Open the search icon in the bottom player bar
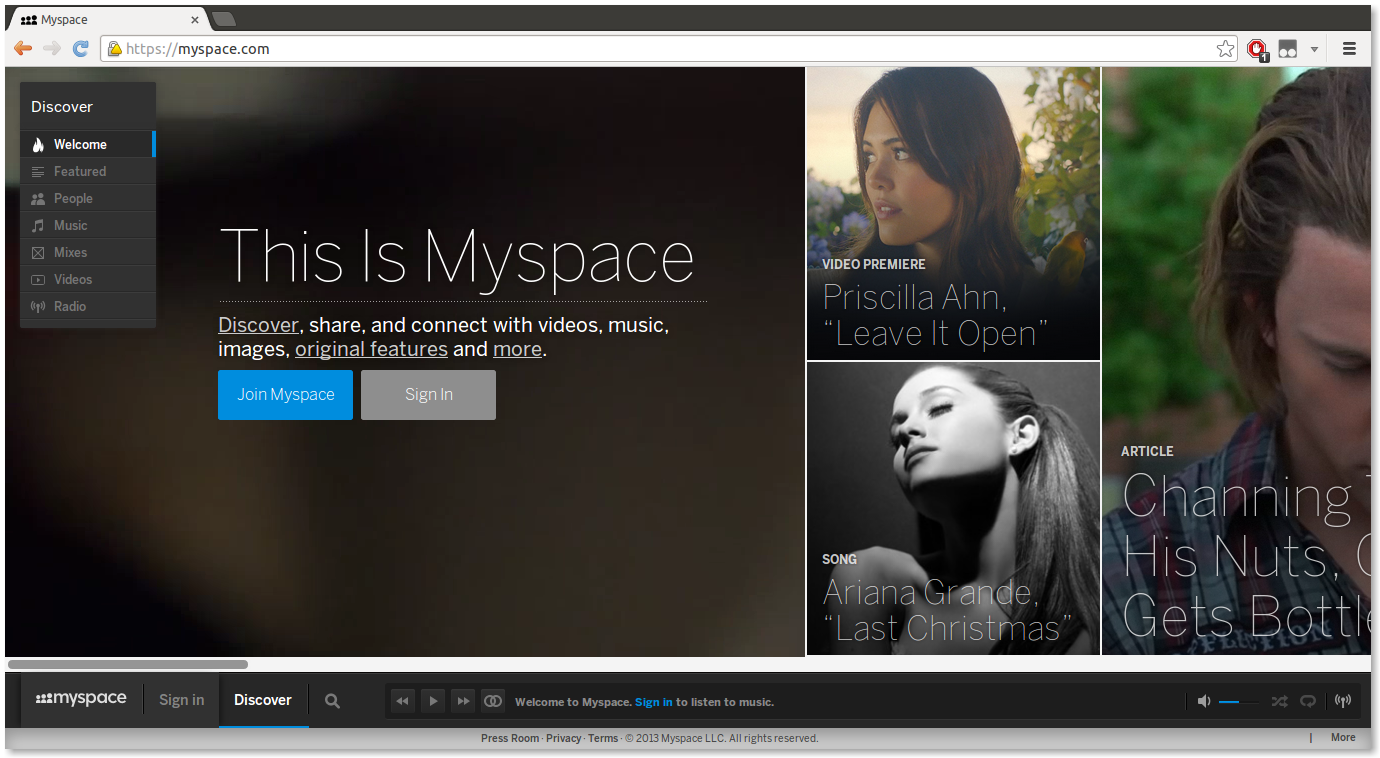Screen dimensions: 1380x758 (332, 700)
